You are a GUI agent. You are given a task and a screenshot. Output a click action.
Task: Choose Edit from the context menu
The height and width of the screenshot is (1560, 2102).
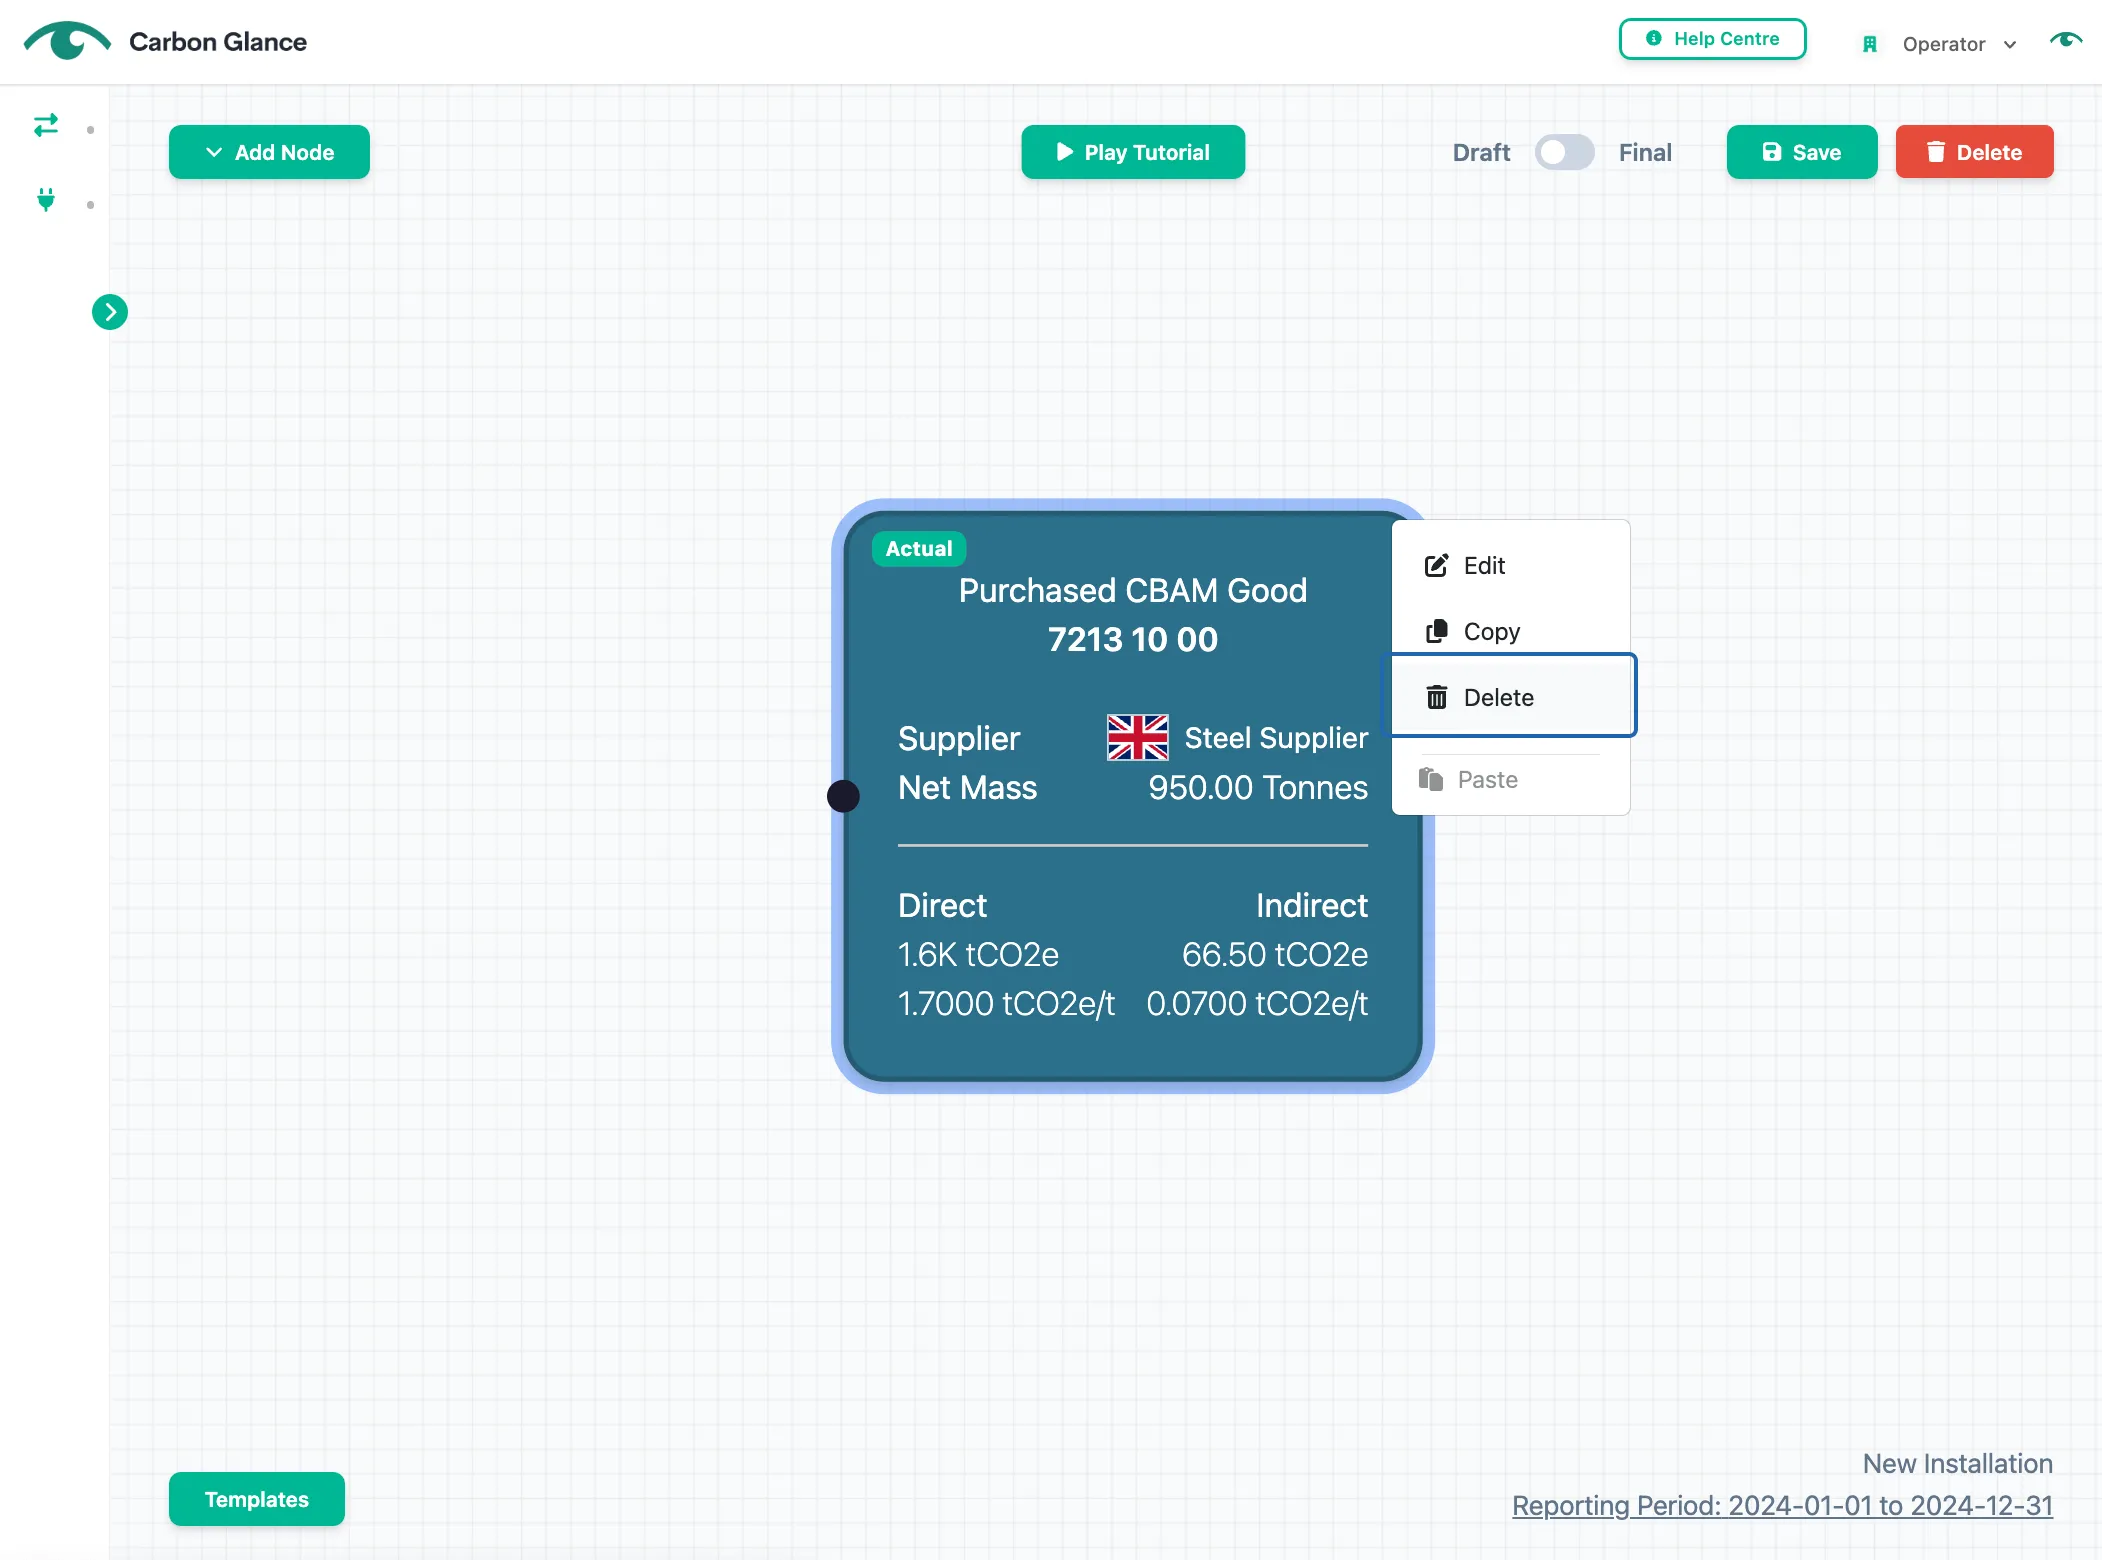coord(1510,566)
